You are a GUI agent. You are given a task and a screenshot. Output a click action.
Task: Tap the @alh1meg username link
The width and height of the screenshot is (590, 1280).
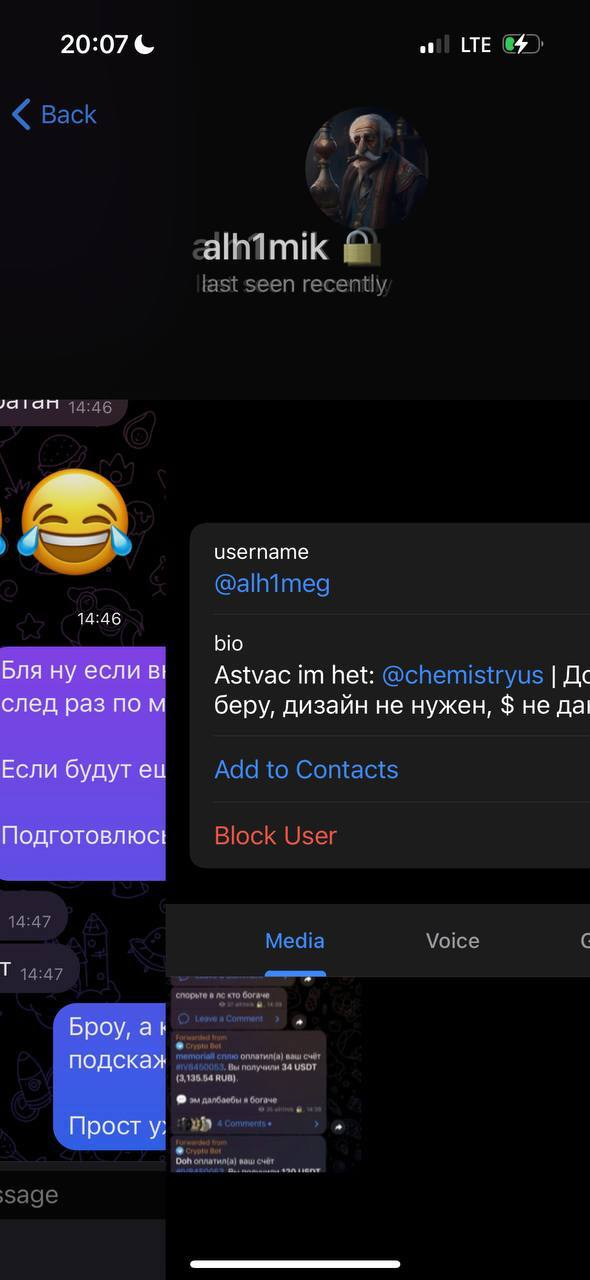coord(272,583)
